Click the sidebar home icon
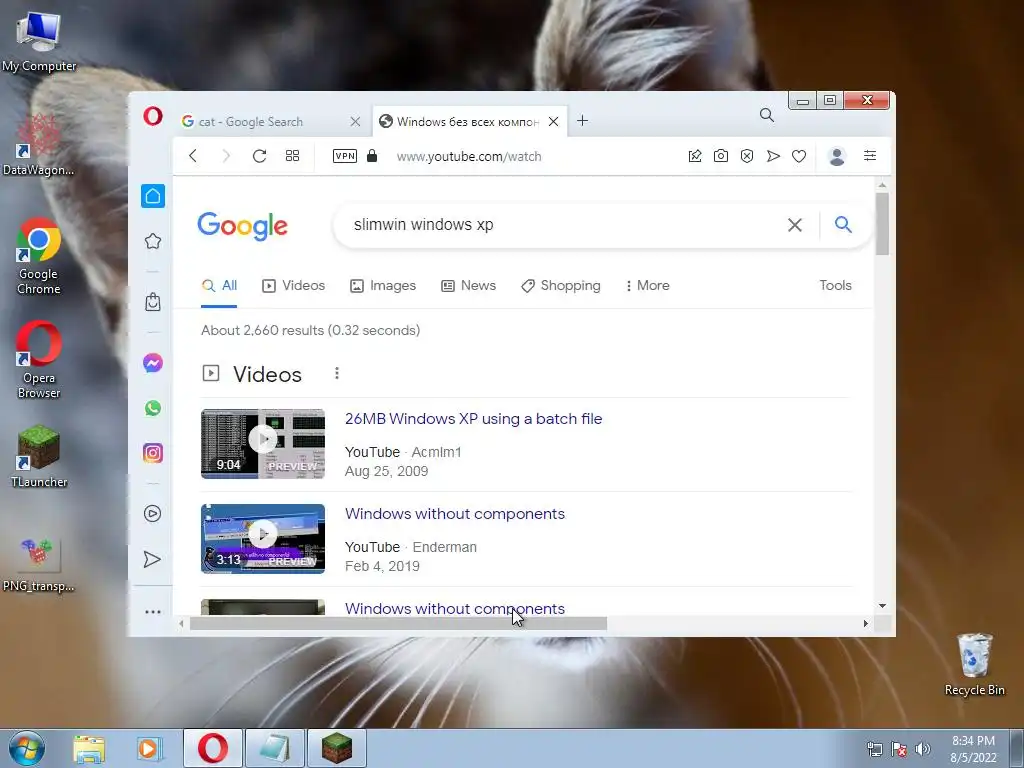Screen dimensions: 1024x768 tap(153, 196)
